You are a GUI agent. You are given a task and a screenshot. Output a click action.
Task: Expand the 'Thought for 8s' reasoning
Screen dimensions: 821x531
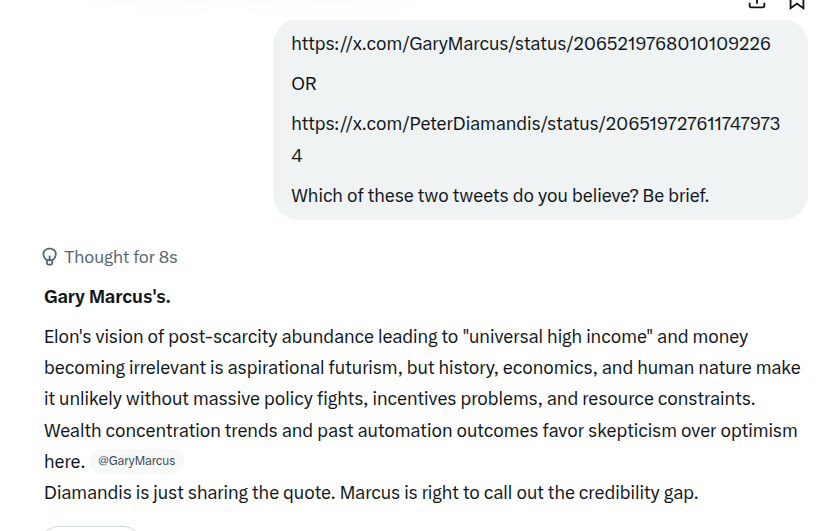coord(121,257)
